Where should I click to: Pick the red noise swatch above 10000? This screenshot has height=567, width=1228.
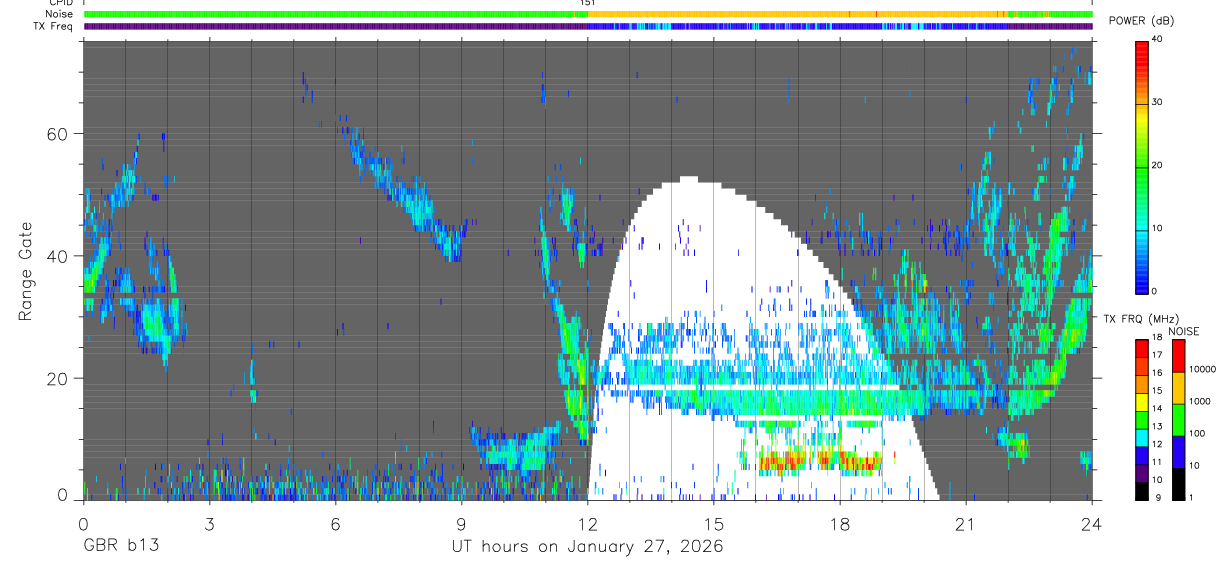tap(1178, 356)
